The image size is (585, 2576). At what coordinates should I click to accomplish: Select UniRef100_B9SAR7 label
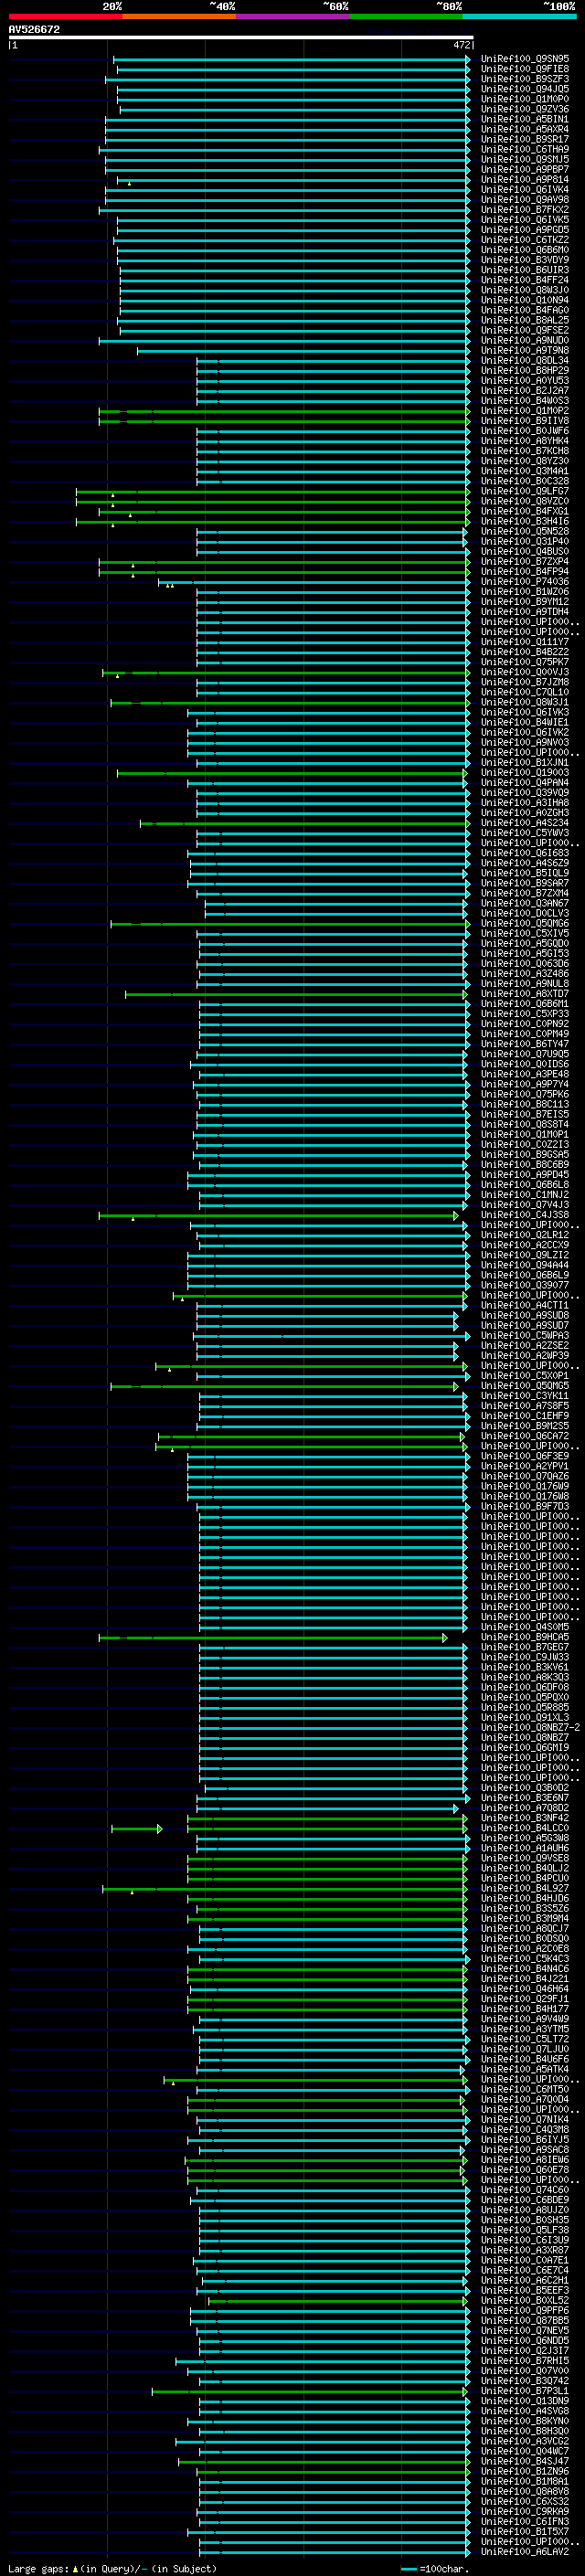tap(525, 883)
